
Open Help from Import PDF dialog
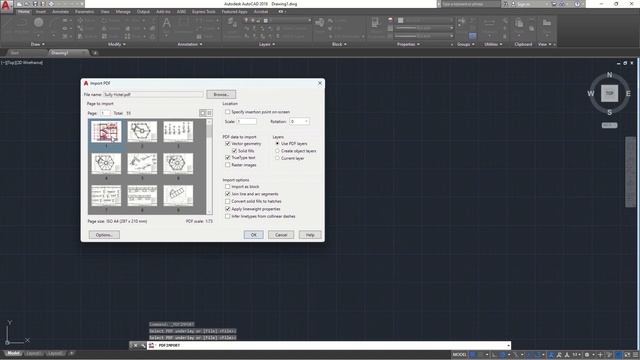point(310,235)
